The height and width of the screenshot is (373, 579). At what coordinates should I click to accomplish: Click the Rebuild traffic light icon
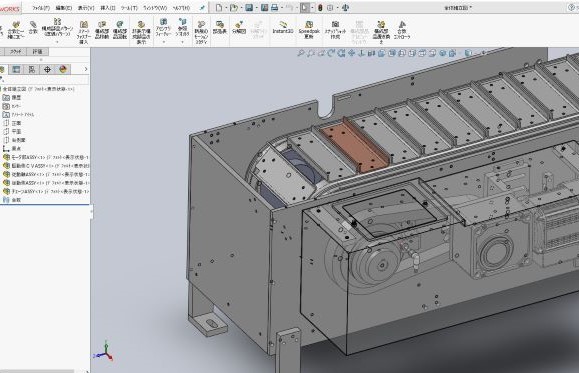(x=320, y=8)
